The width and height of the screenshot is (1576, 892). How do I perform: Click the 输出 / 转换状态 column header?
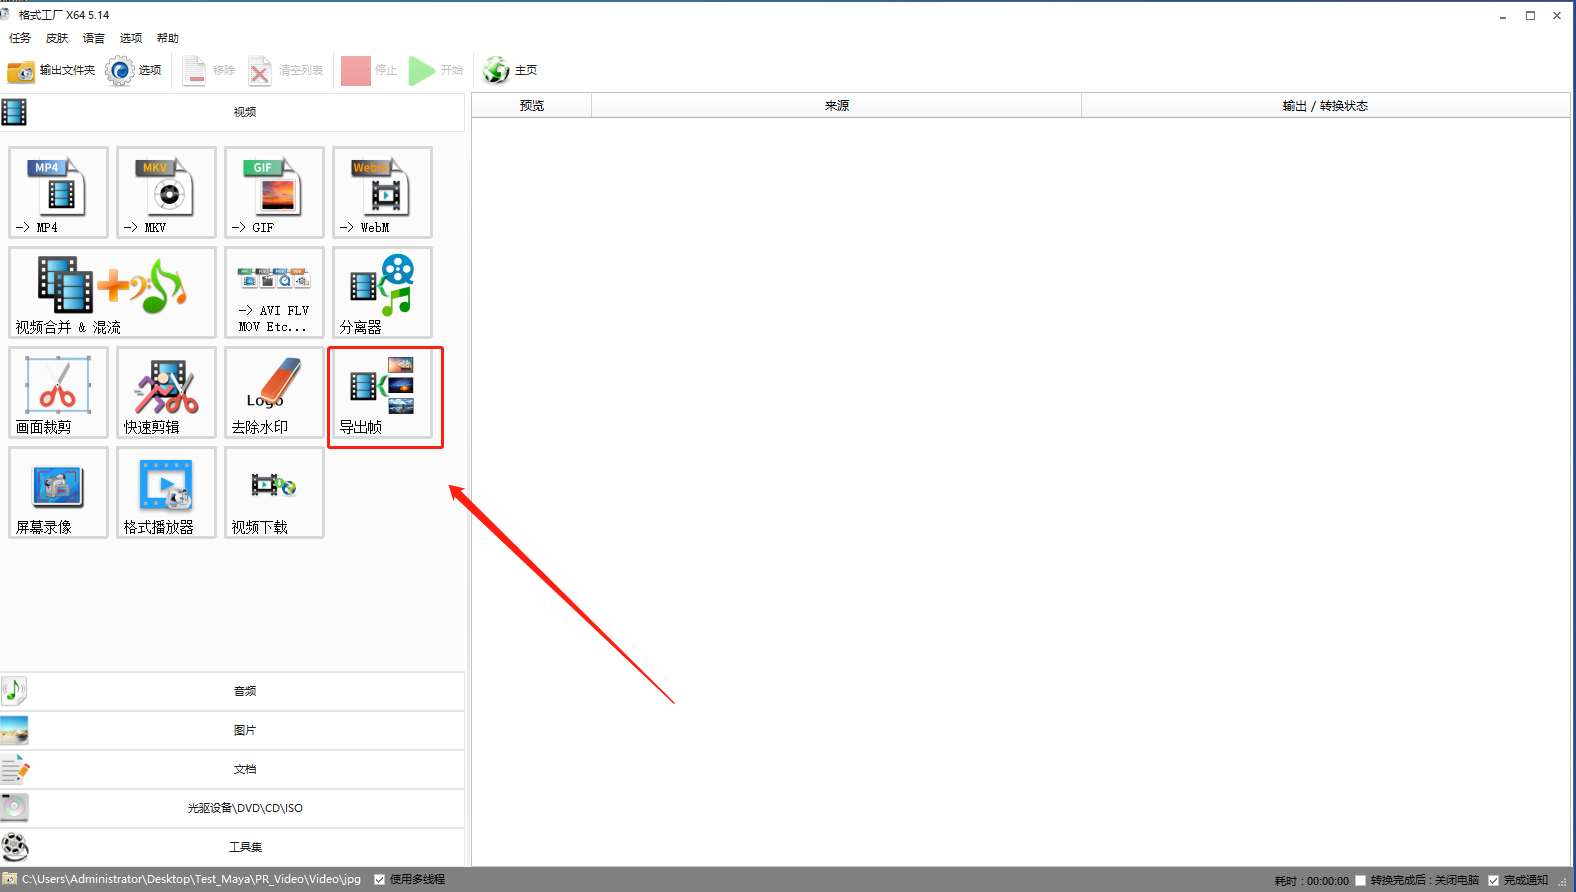[x=1326, y=105]
